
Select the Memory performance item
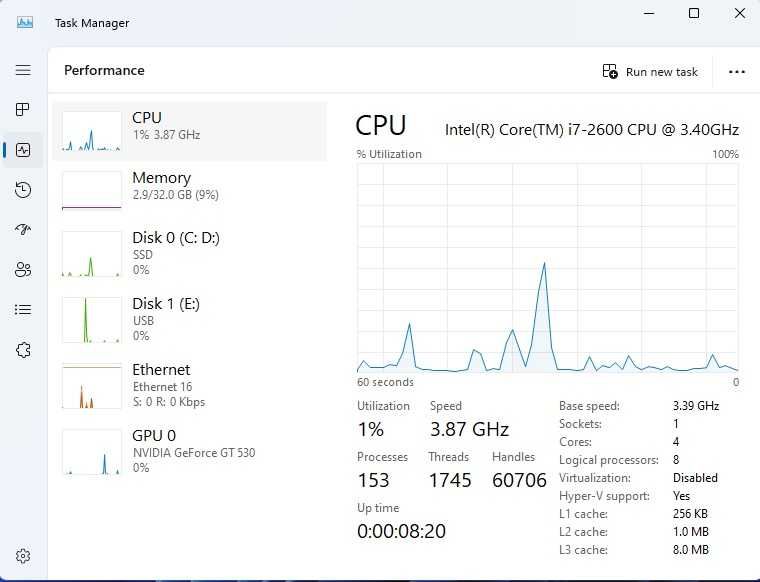189,191
